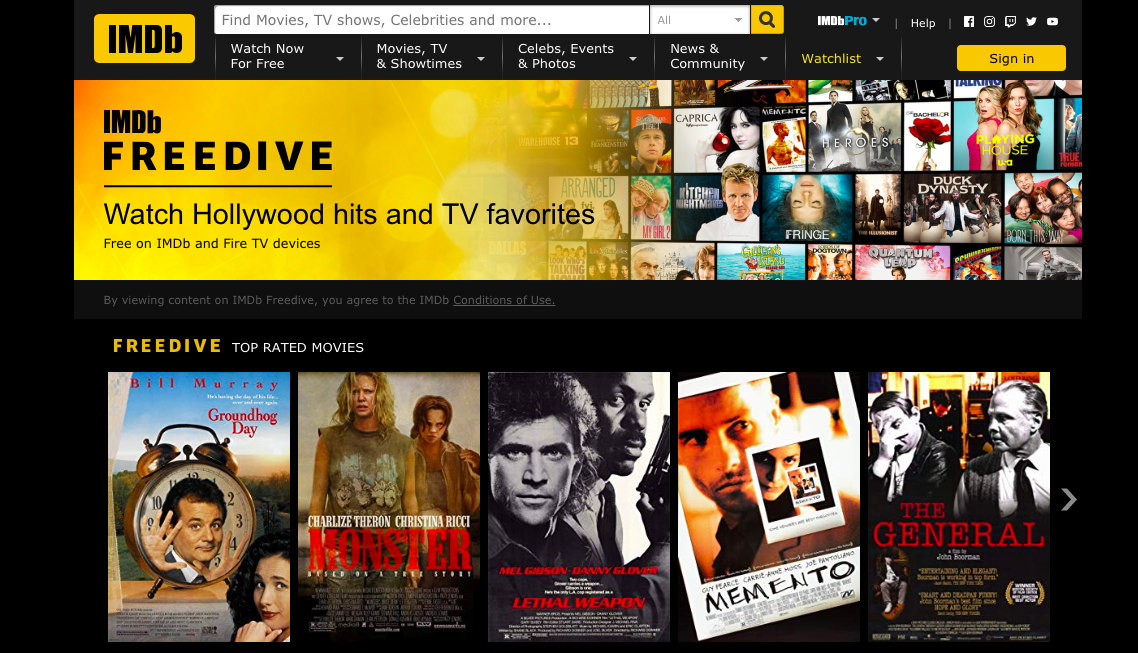The image size is (1138, 653).
Task: Open the Watchlist dropdown arrow
Action: (x=880, y=59)
